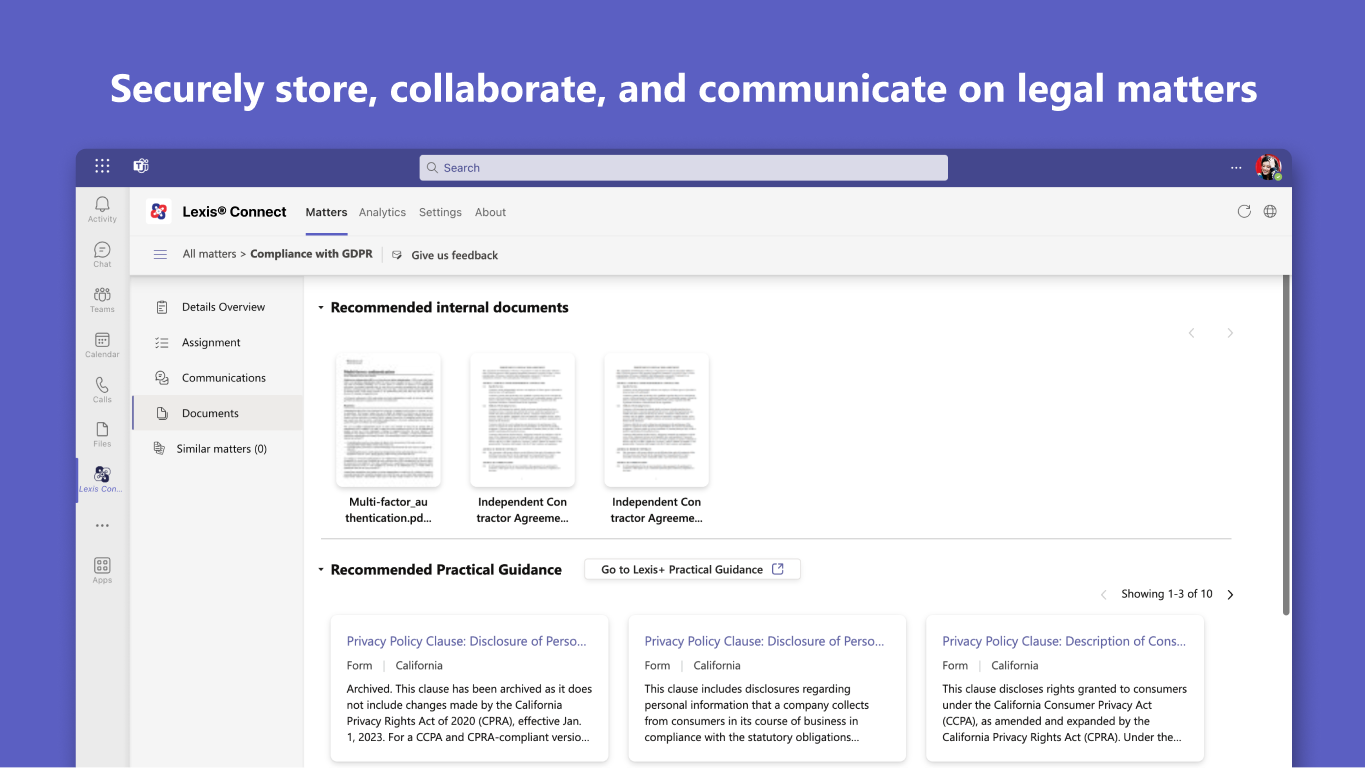This screenshot has height=768, width=1366.
Task: Collapse Recommended internal documents section
Action: pos(321,308)
